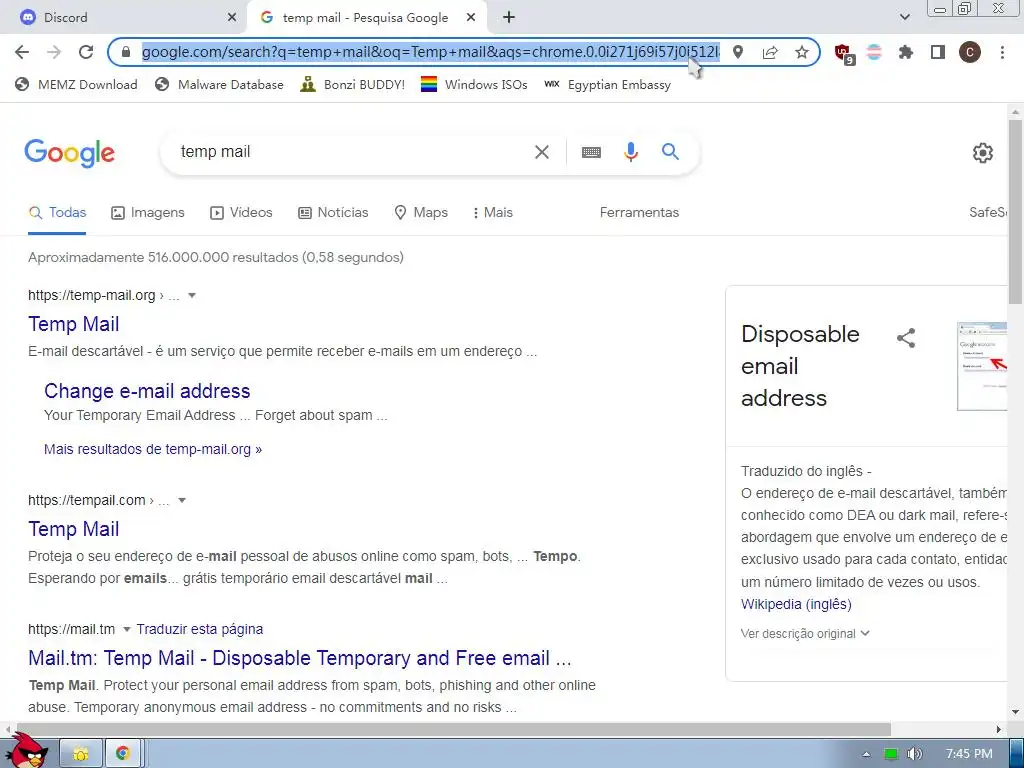The image size is (1024, 768).
Task: Open the volume speaker tray icon
Action: point(914,754)
